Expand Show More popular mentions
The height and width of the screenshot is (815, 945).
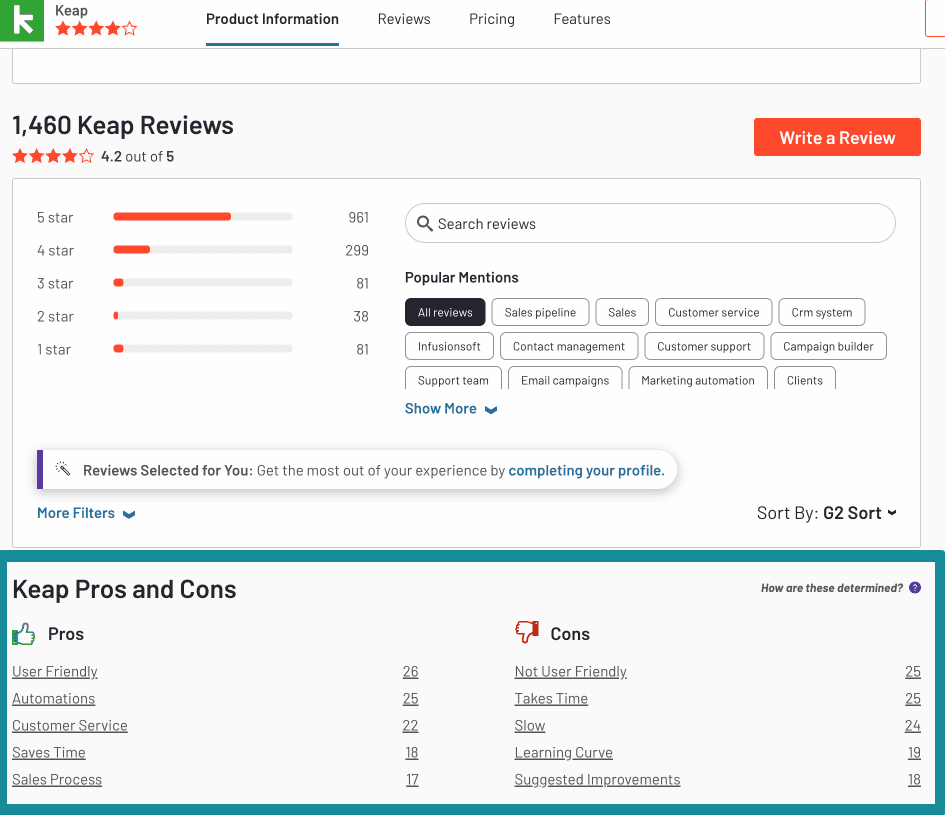coord(451,409)
